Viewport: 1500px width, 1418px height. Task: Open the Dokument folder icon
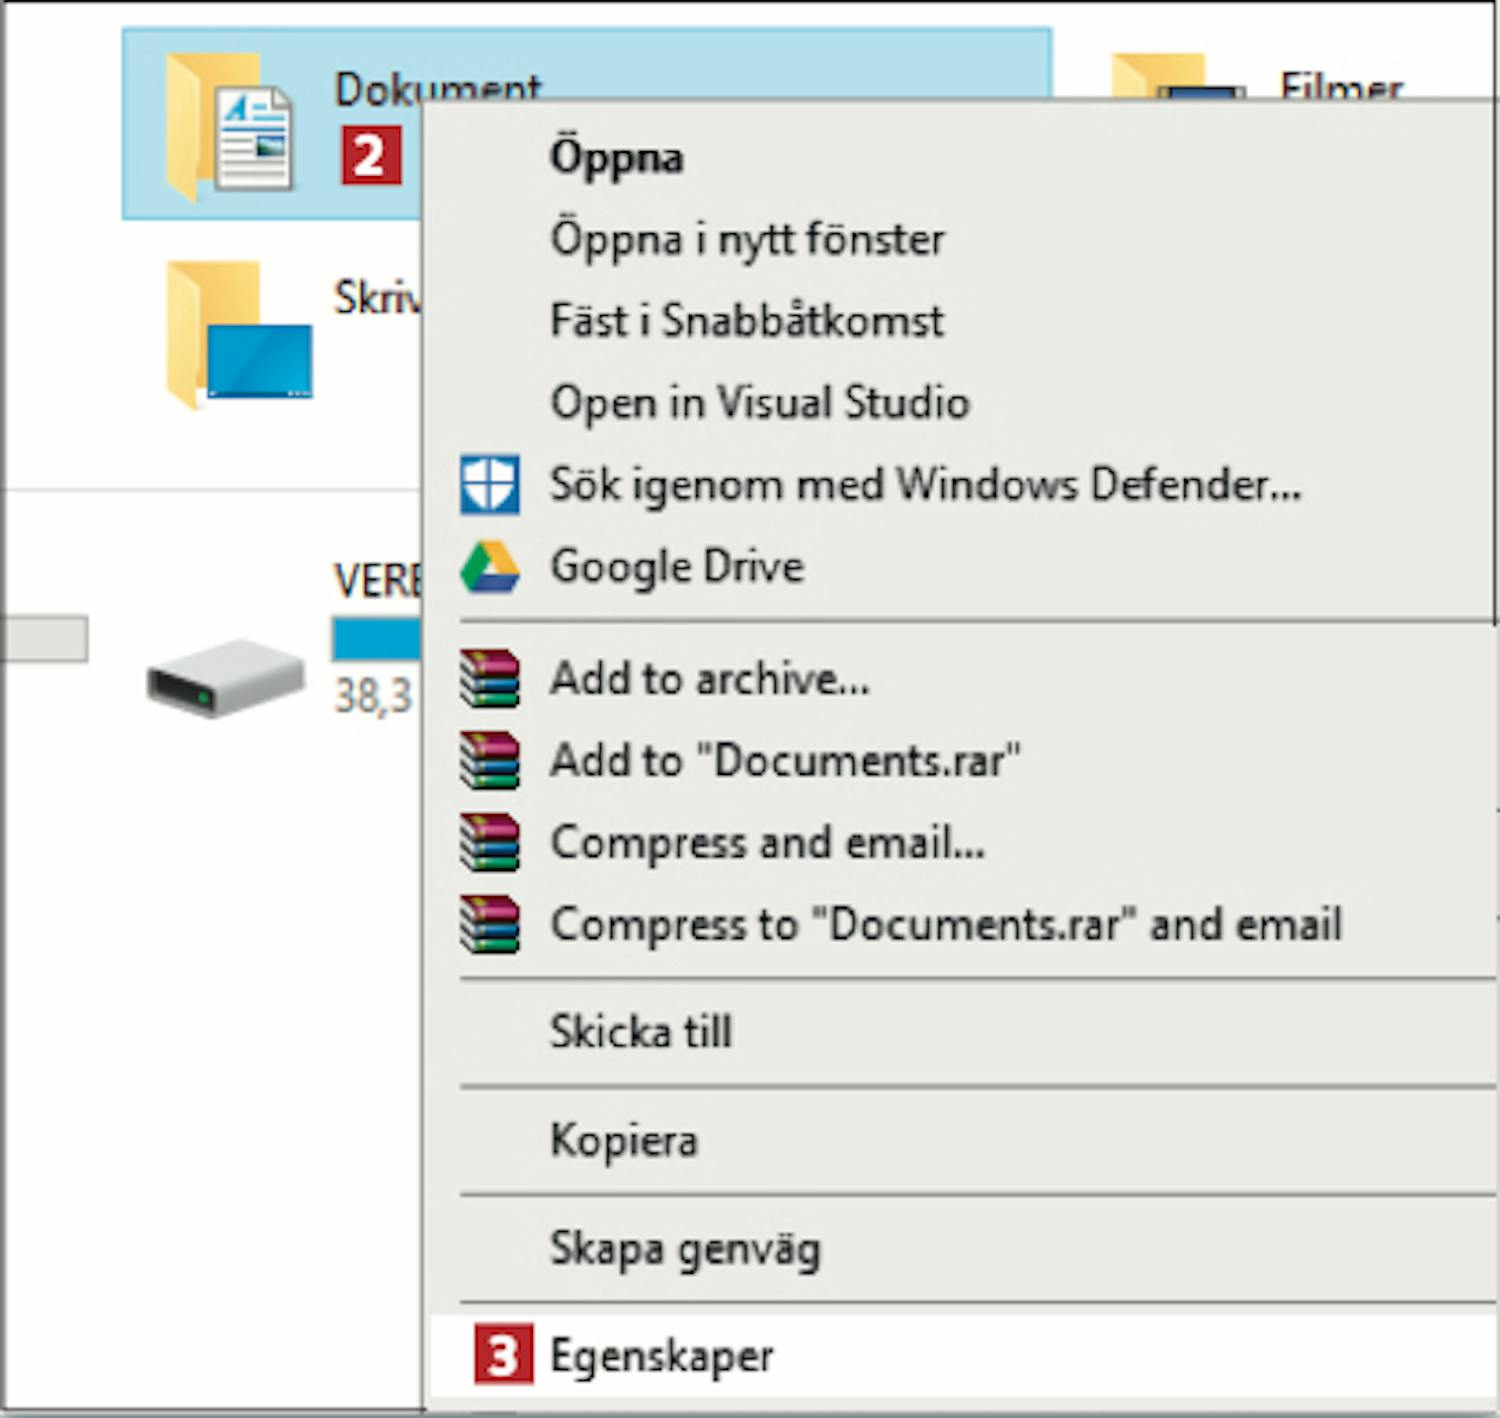[x=229, y=126]
